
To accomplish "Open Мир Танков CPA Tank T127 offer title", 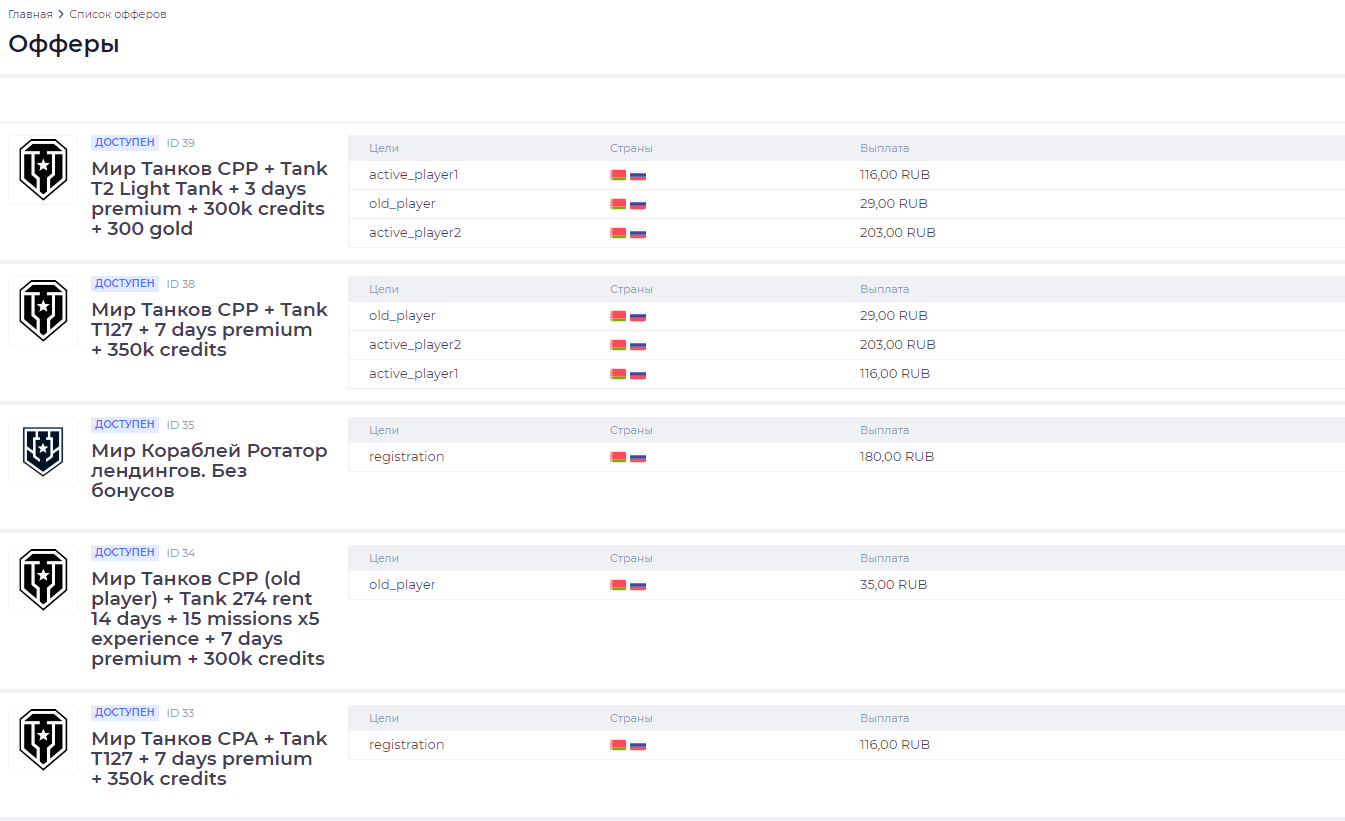I will [209, 759].
